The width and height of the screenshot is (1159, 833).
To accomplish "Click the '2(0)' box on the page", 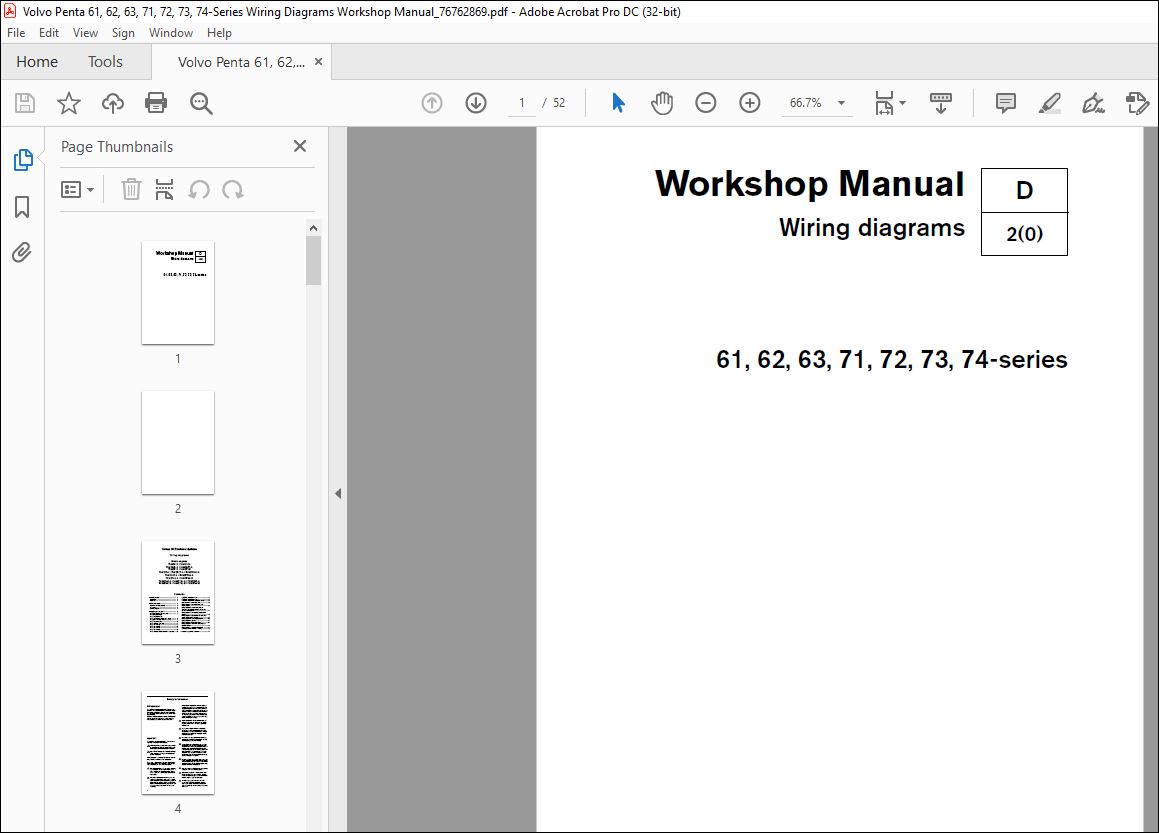I will tap(1024, 234).
